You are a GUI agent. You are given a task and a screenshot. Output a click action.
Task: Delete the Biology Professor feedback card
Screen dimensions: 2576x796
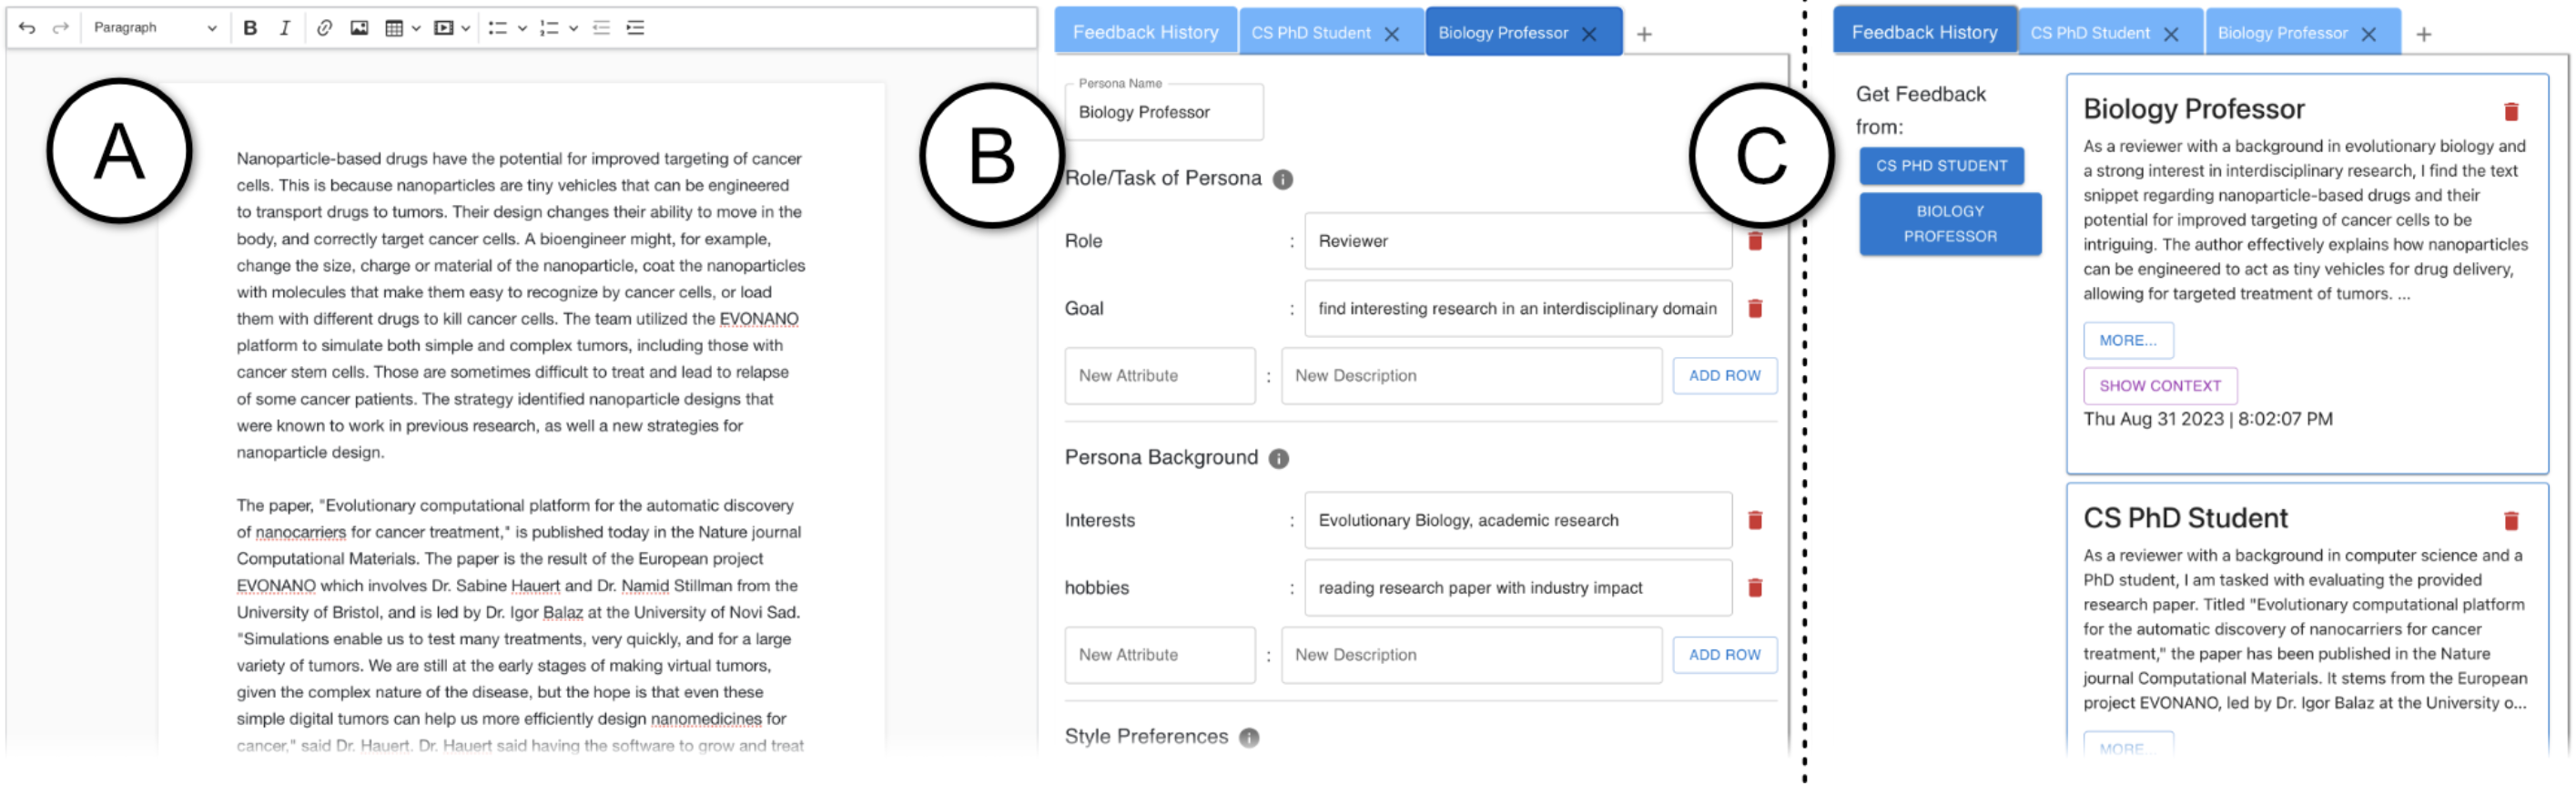point(2510,111)
